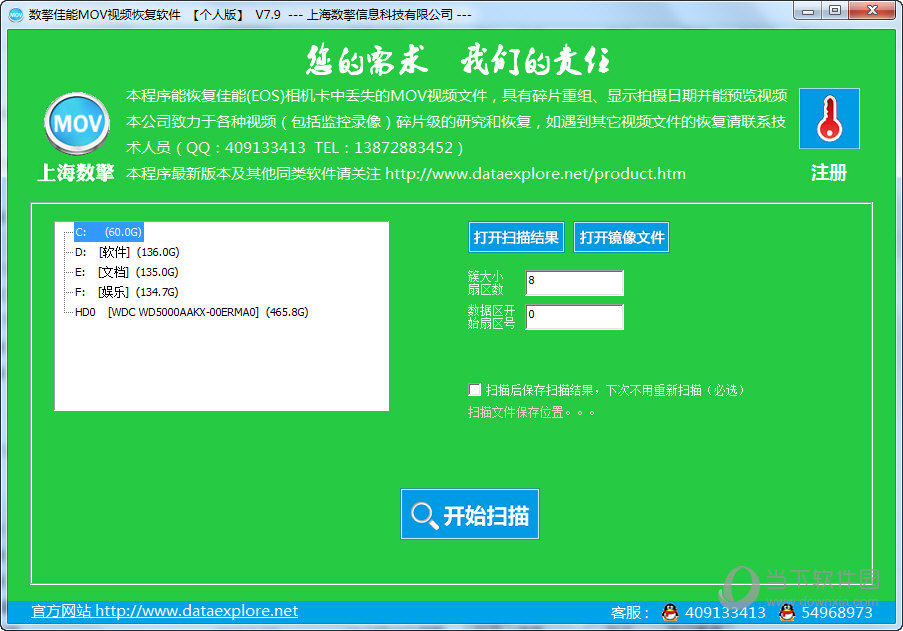Maximize the application window

point(834,11)
